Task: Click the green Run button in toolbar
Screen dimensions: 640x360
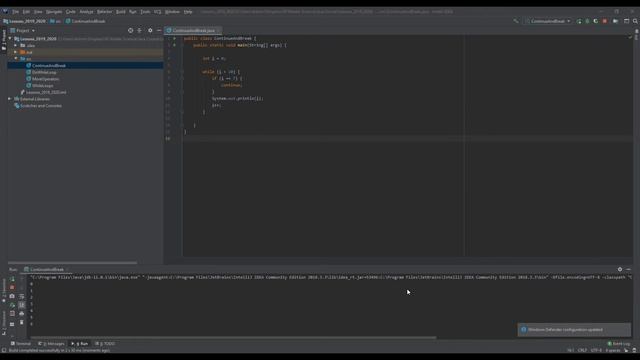Action: tap(579, 21)
